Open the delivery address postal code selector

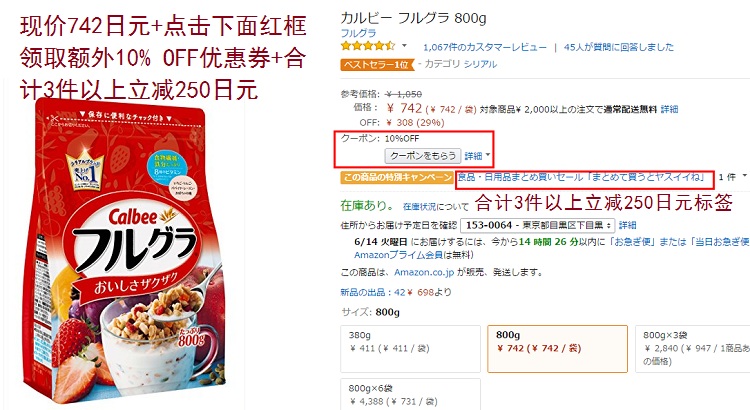click(x=538, y=225)
